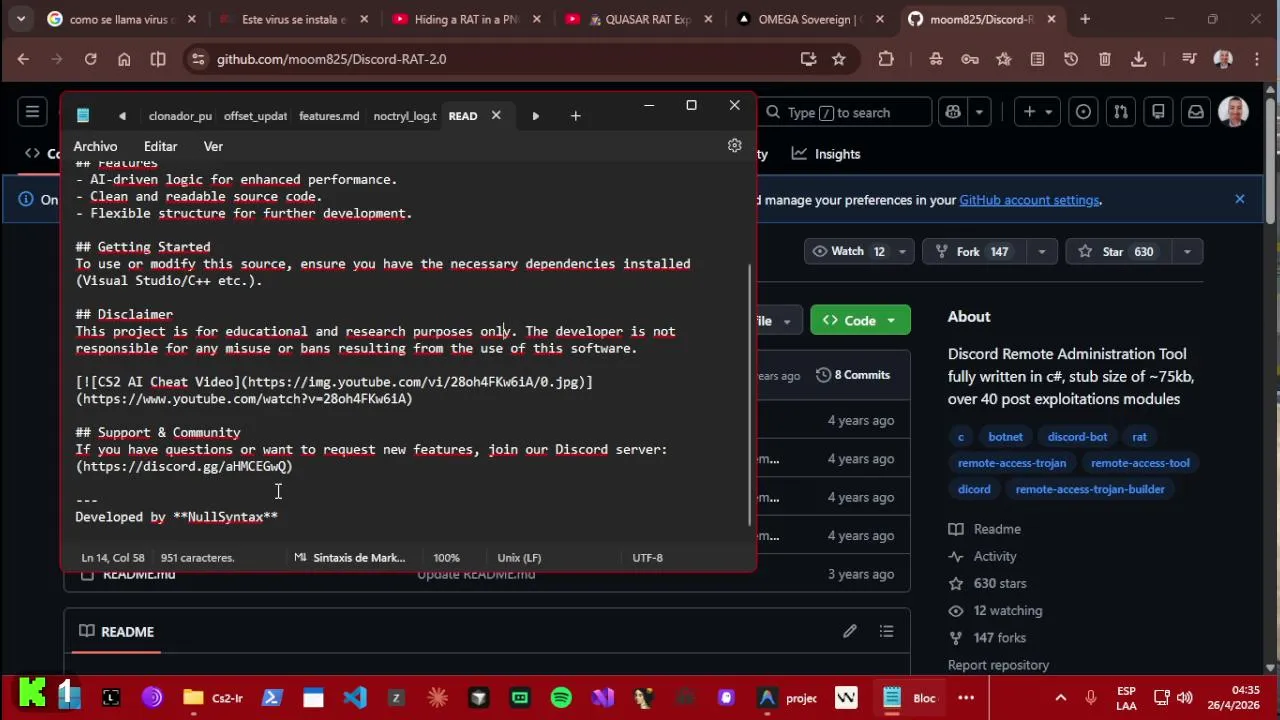
Task: Switch to noctryl_log.t tab in Notepad
Action: pyautogui.click(x=405, y=116)
